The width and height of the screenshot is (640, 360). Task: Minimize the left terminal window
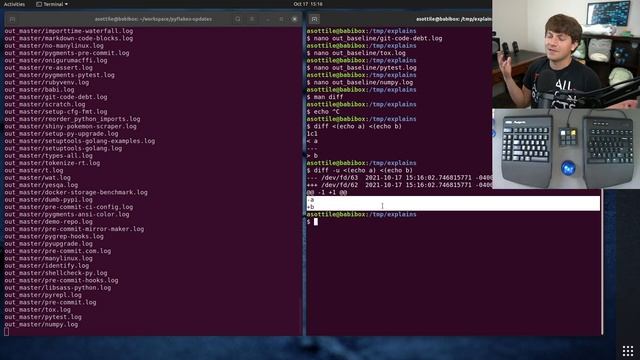[268, 19]
